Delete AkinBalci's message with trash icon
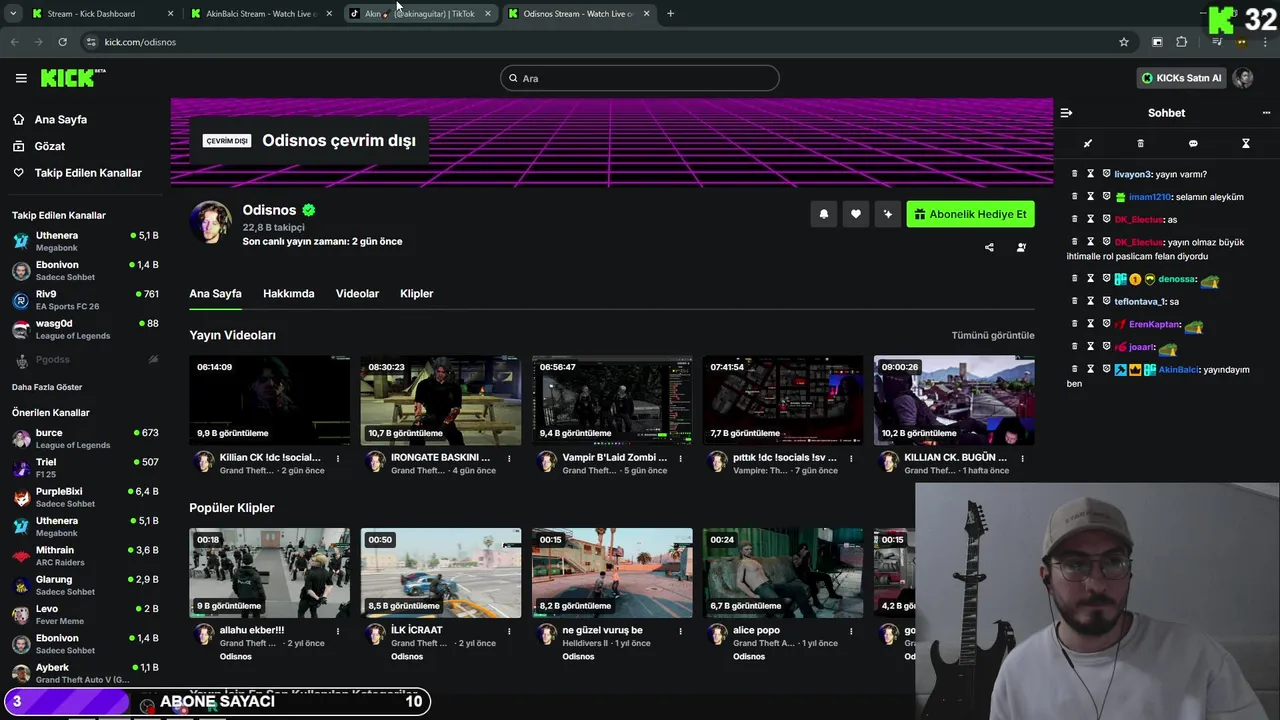Screen dimensions: 1280x720 coord(1075,369)
